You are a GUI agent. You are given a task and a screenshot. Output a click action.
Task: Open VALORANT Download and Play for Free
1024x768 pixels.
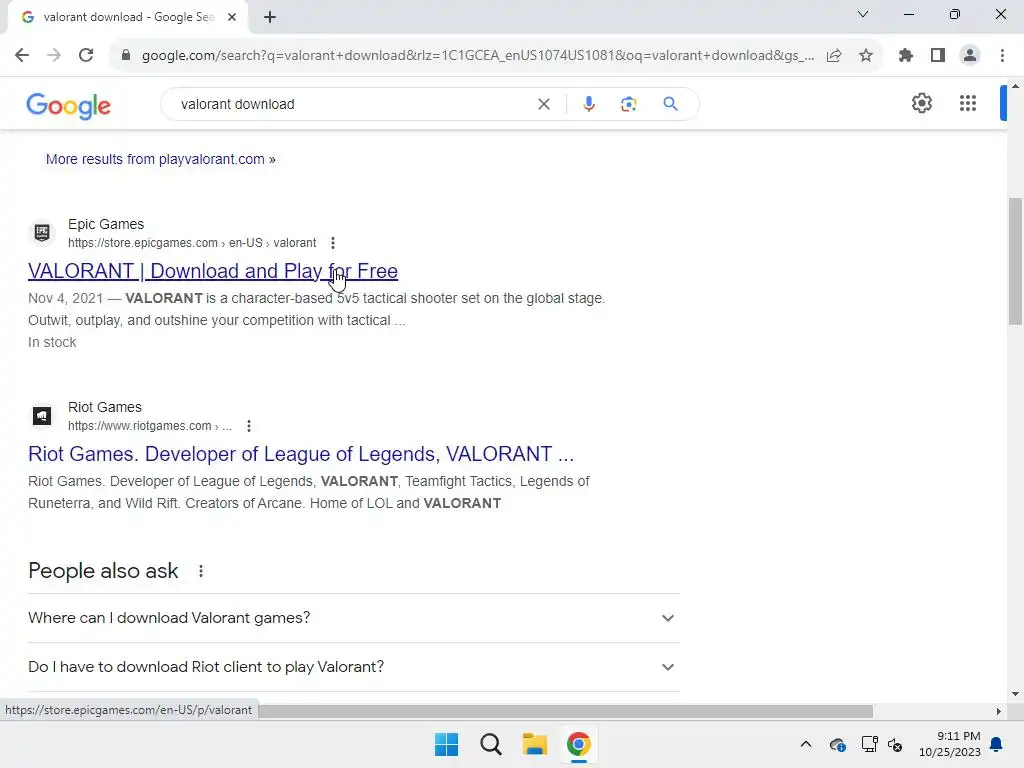(213, 271)
